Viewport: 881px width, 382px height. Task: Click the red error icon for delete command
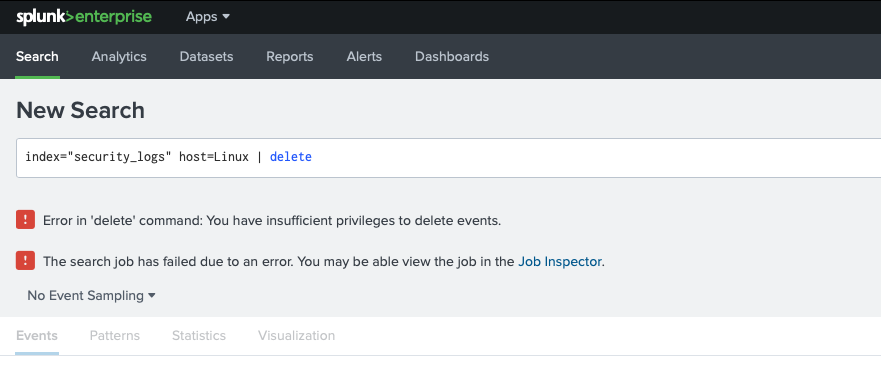point(25,220)
